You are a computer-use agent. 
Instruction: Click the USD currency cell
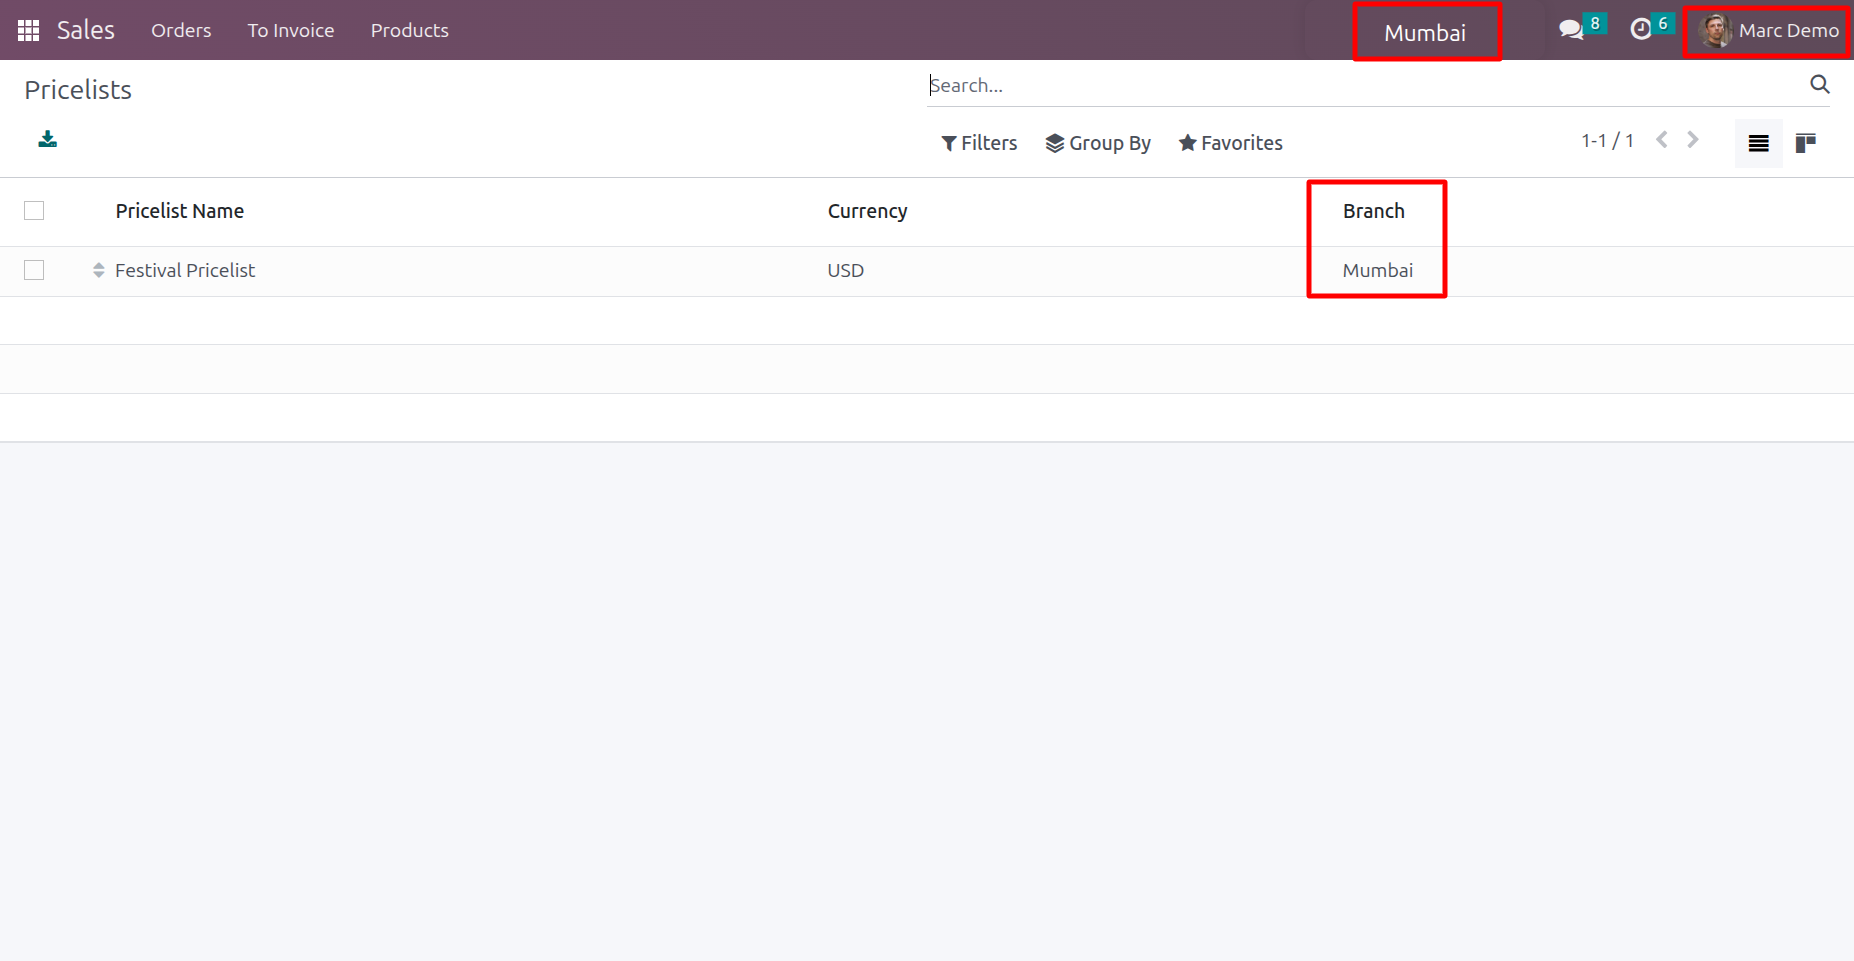tap(845, 270)
